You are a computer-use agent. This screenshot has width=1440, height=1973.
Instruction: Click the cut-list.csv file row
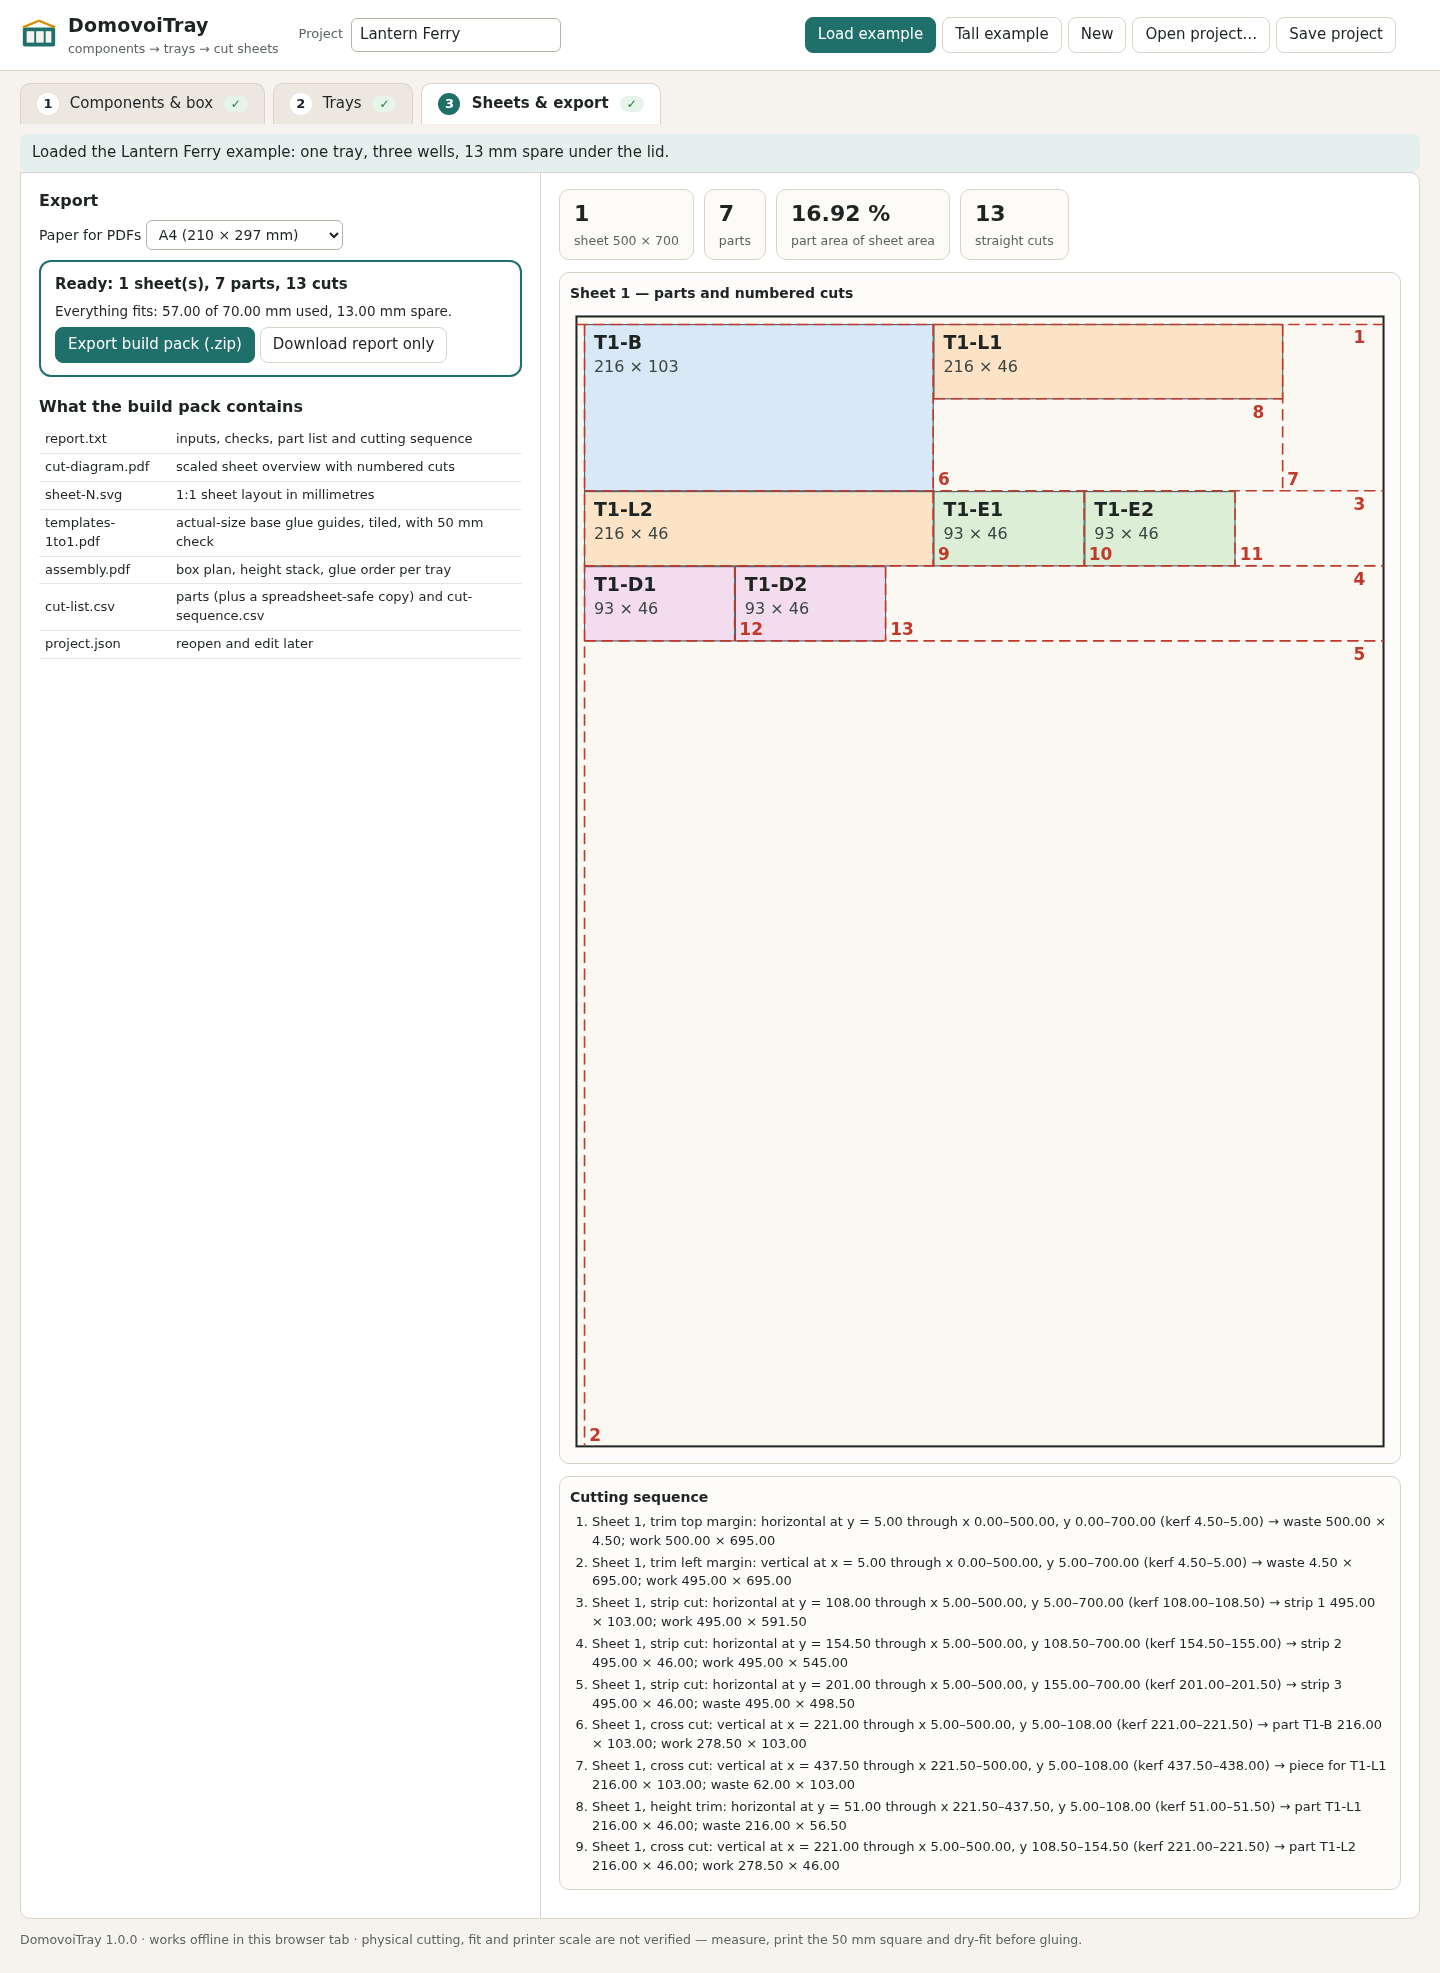pyautogui.click(x=280, y=607)
